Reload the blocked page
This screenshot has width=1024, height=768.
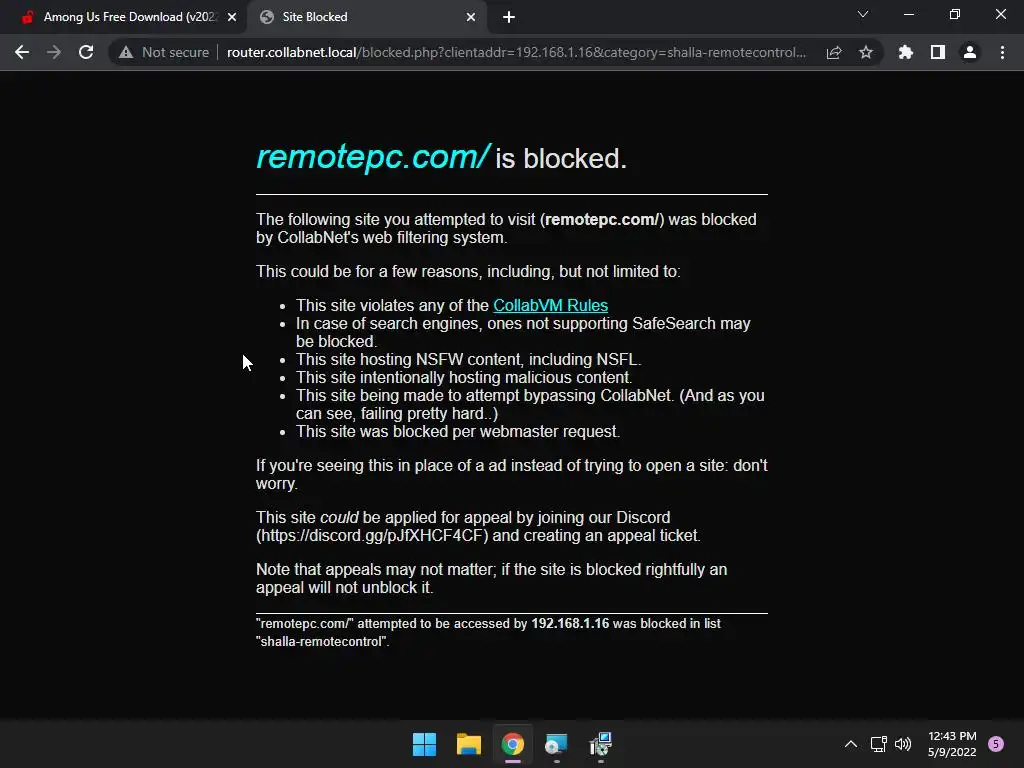[x=86, y=52]
